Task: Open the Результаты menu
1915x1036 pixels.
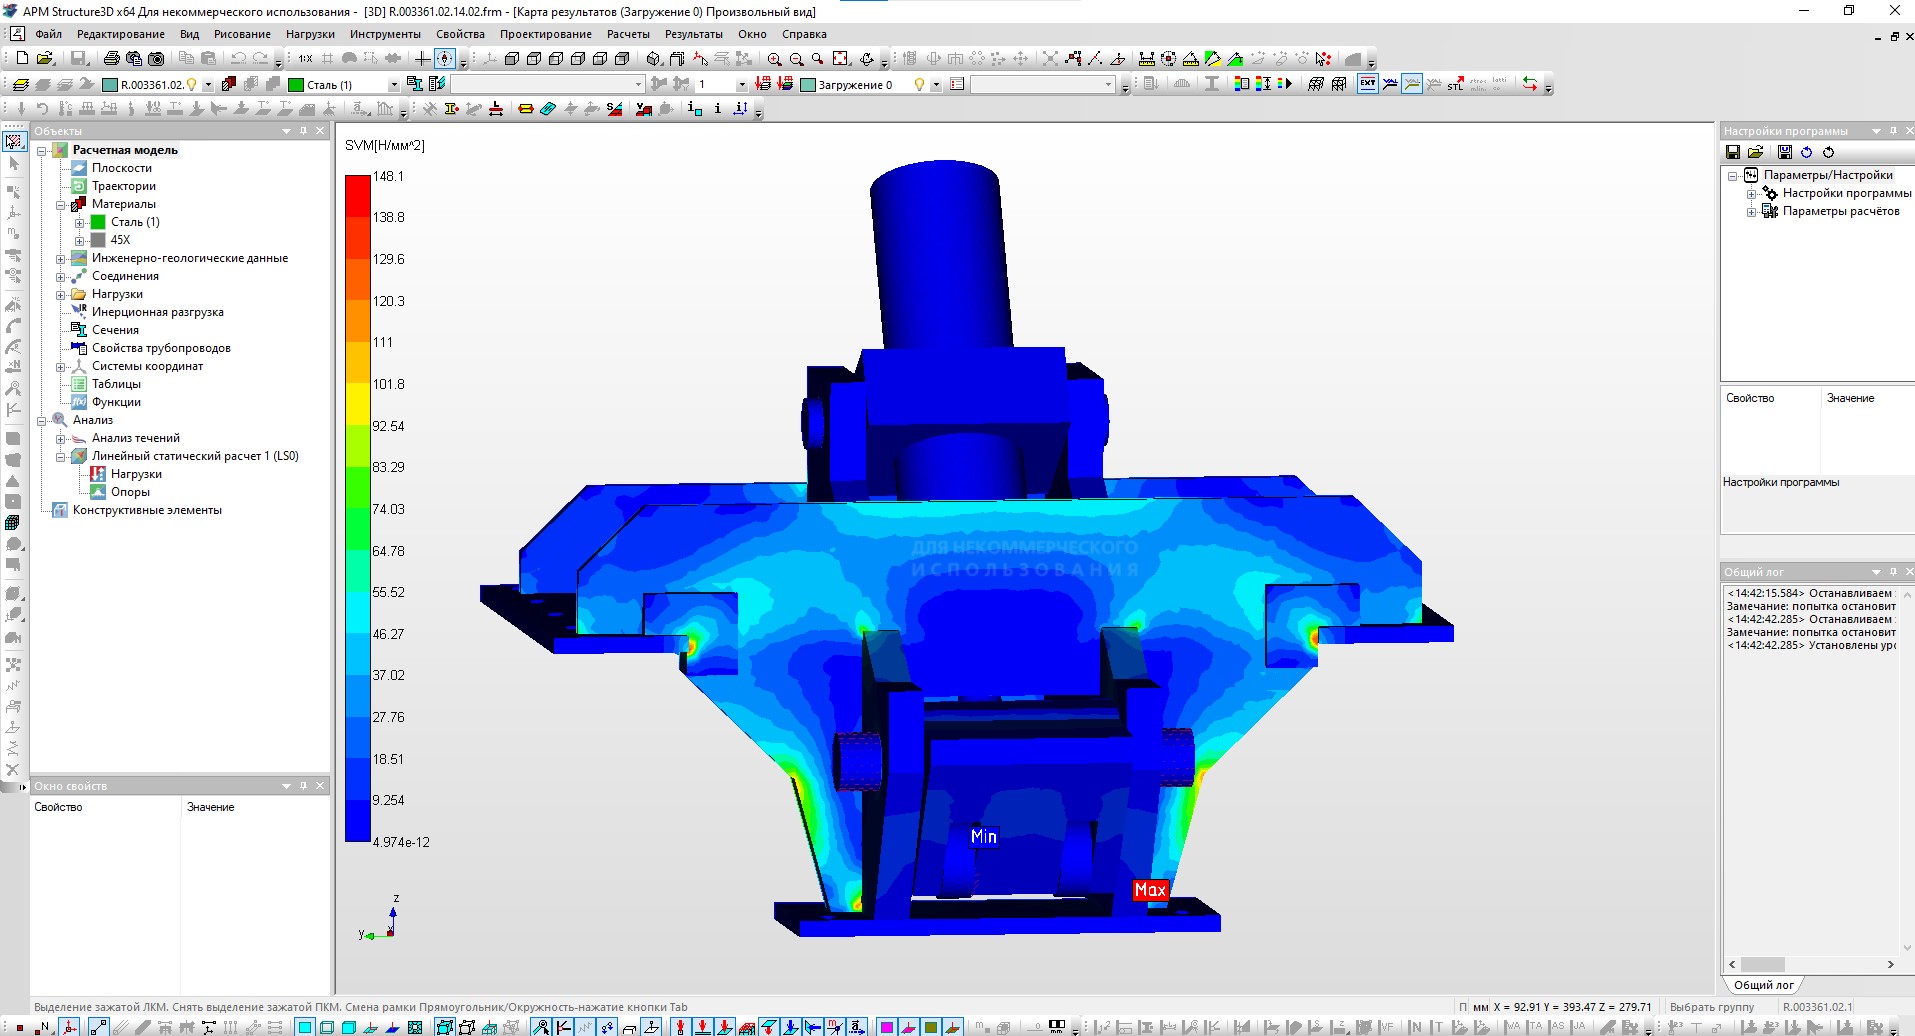Action: click(693, 34)
